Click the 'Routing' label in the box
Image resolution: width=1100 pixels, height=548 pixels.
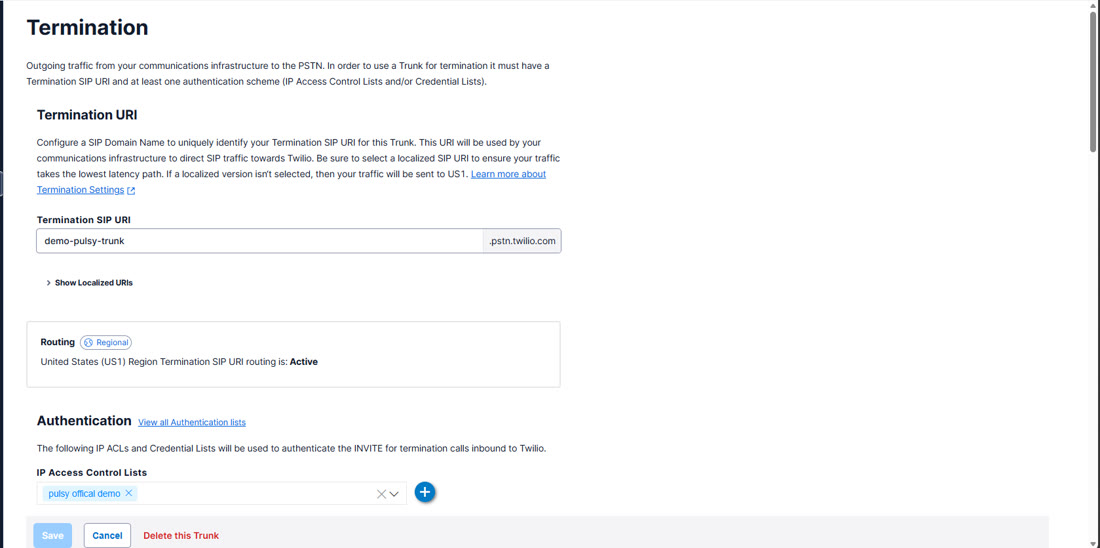(58, 342)
